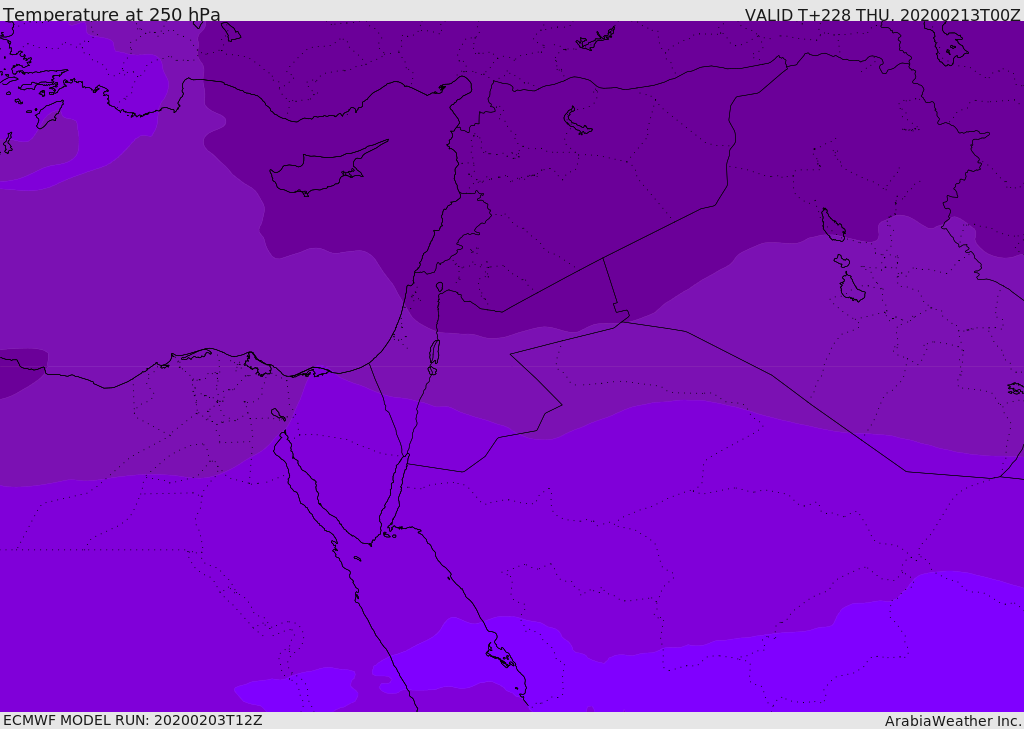Click the 'ECMWF MODEL RUN: 20200203T12Z' footer text
The width and height of the screenshot is (1024, 729).
(133, 720)
